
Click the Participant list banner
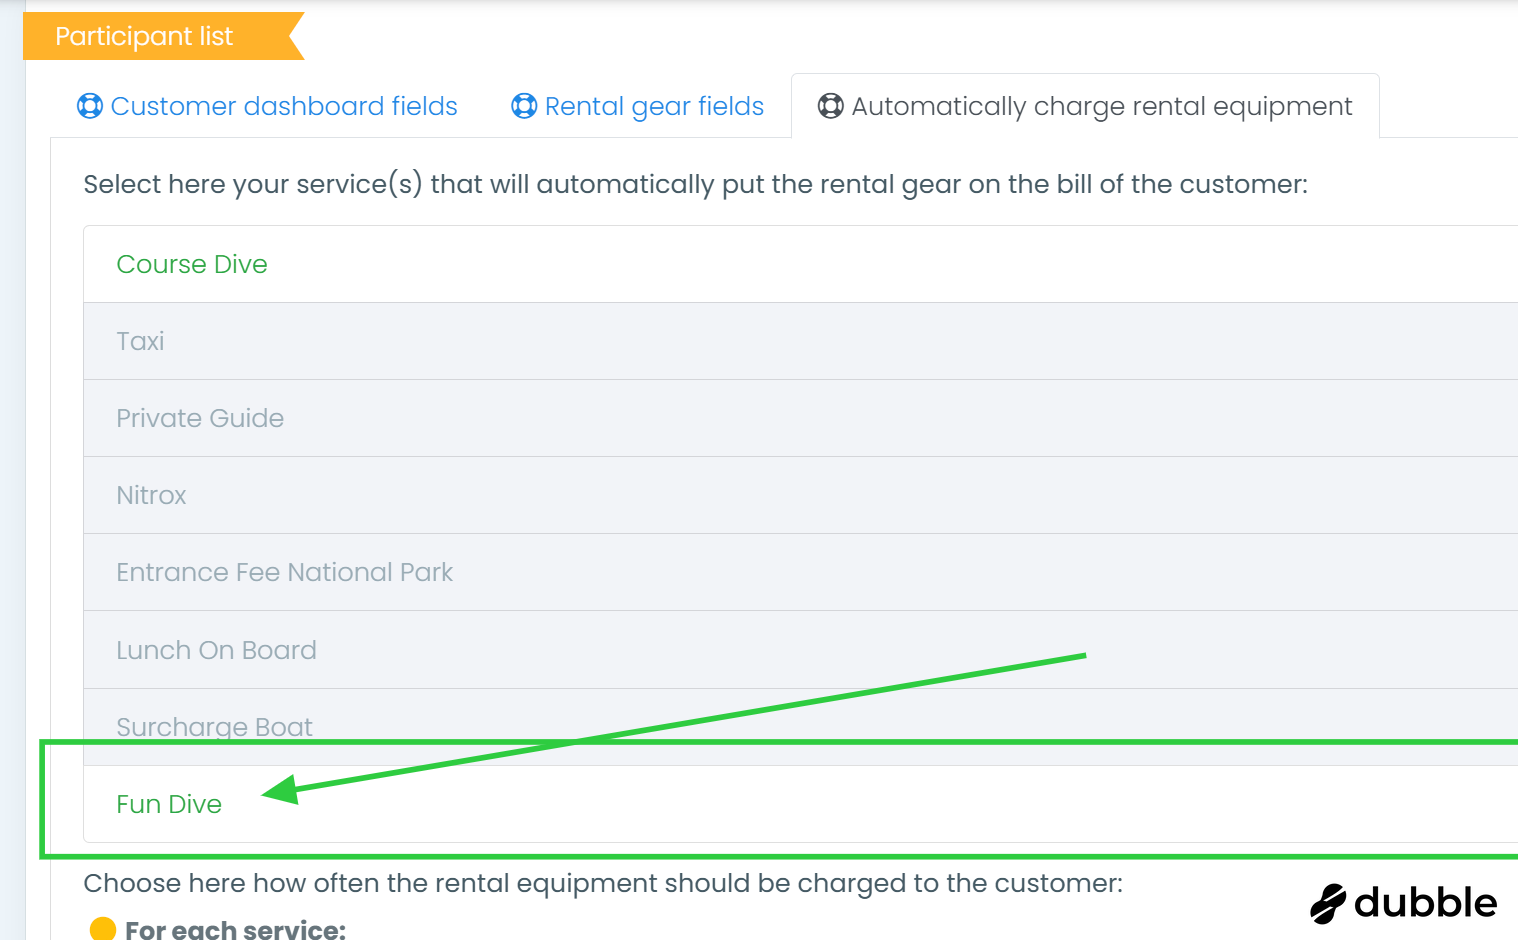point(145,36)
